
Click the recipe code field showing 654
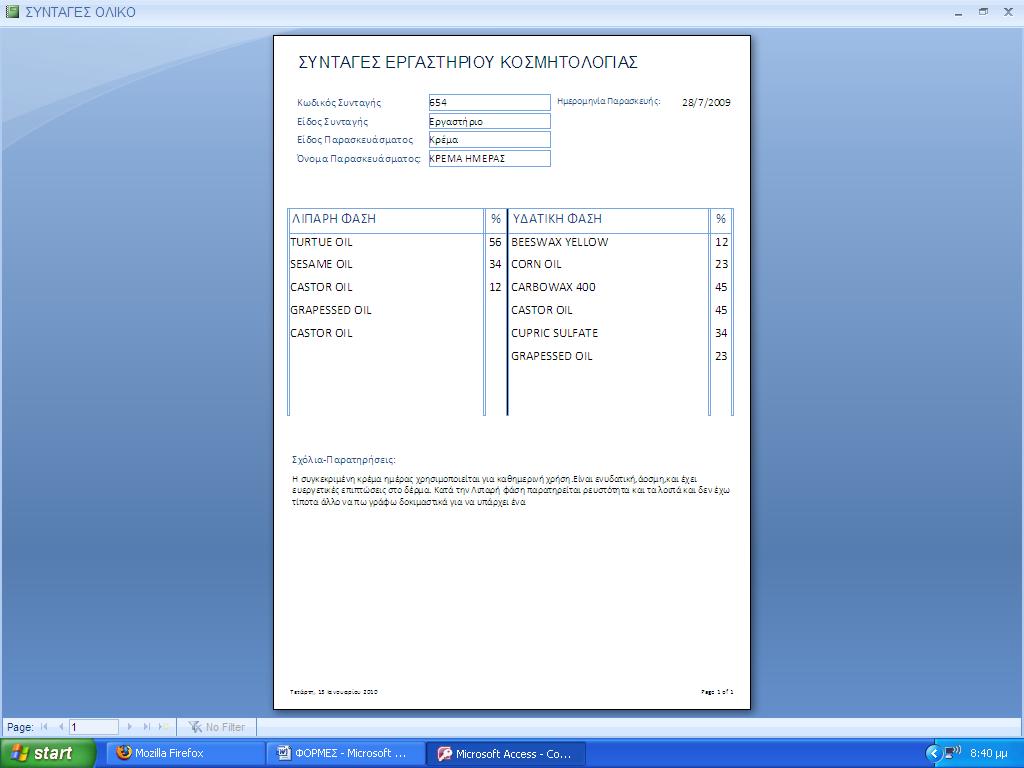pyautogui.click(x=489, y=102)
